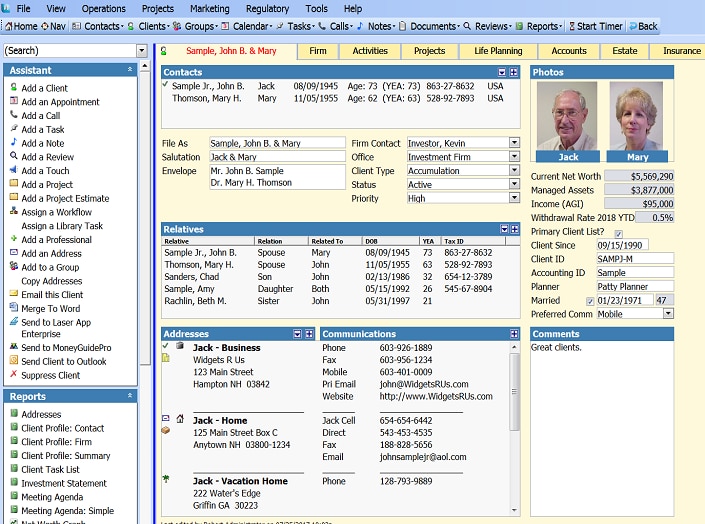Click the Groups toolbar icon

(177, 27)
